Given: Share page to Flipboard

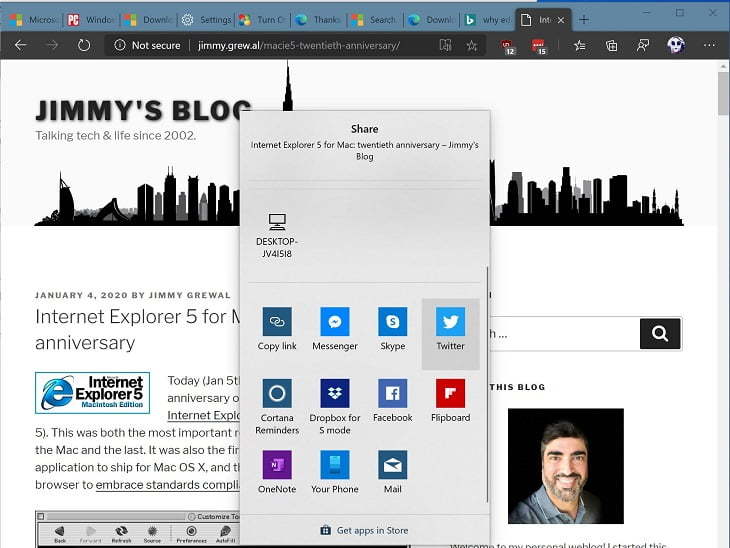Looking at the screenshot, I should (x=450, y=400).
